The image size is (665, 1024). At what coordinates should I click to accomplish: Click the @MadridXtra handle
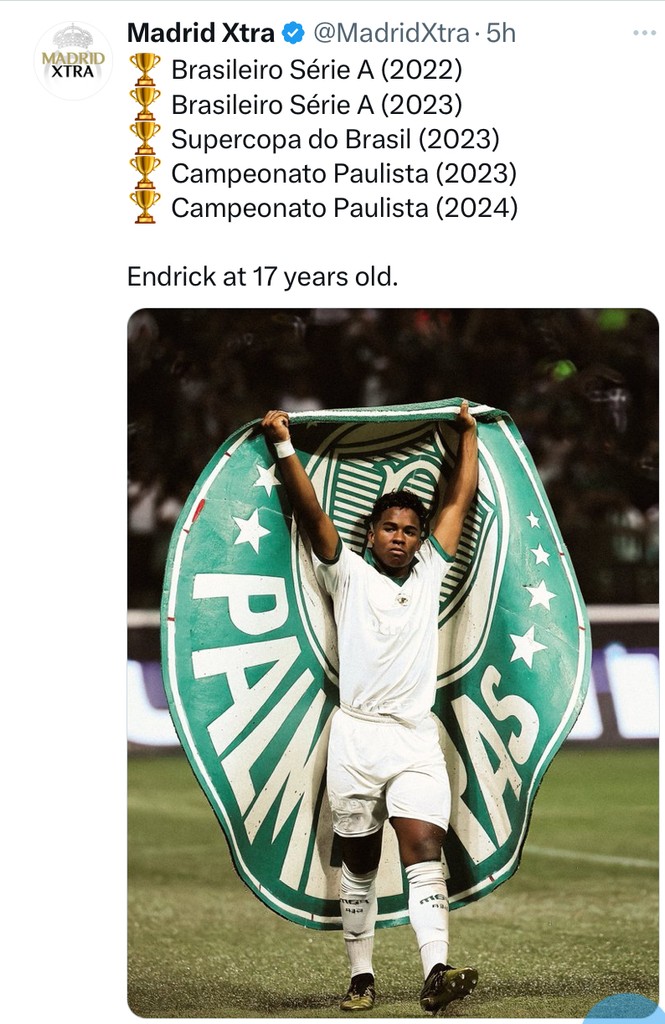390,33
